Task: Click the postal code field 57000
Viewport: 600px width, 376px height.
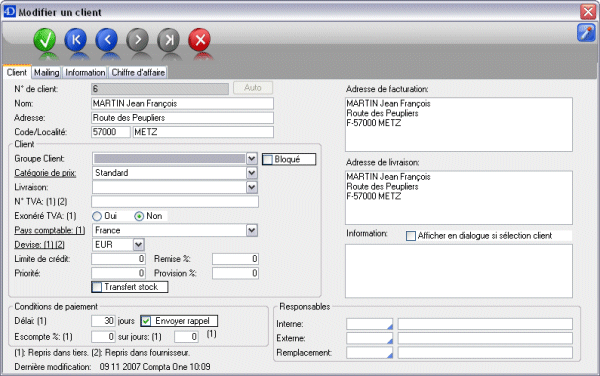Action: click(x=111, y=132)
